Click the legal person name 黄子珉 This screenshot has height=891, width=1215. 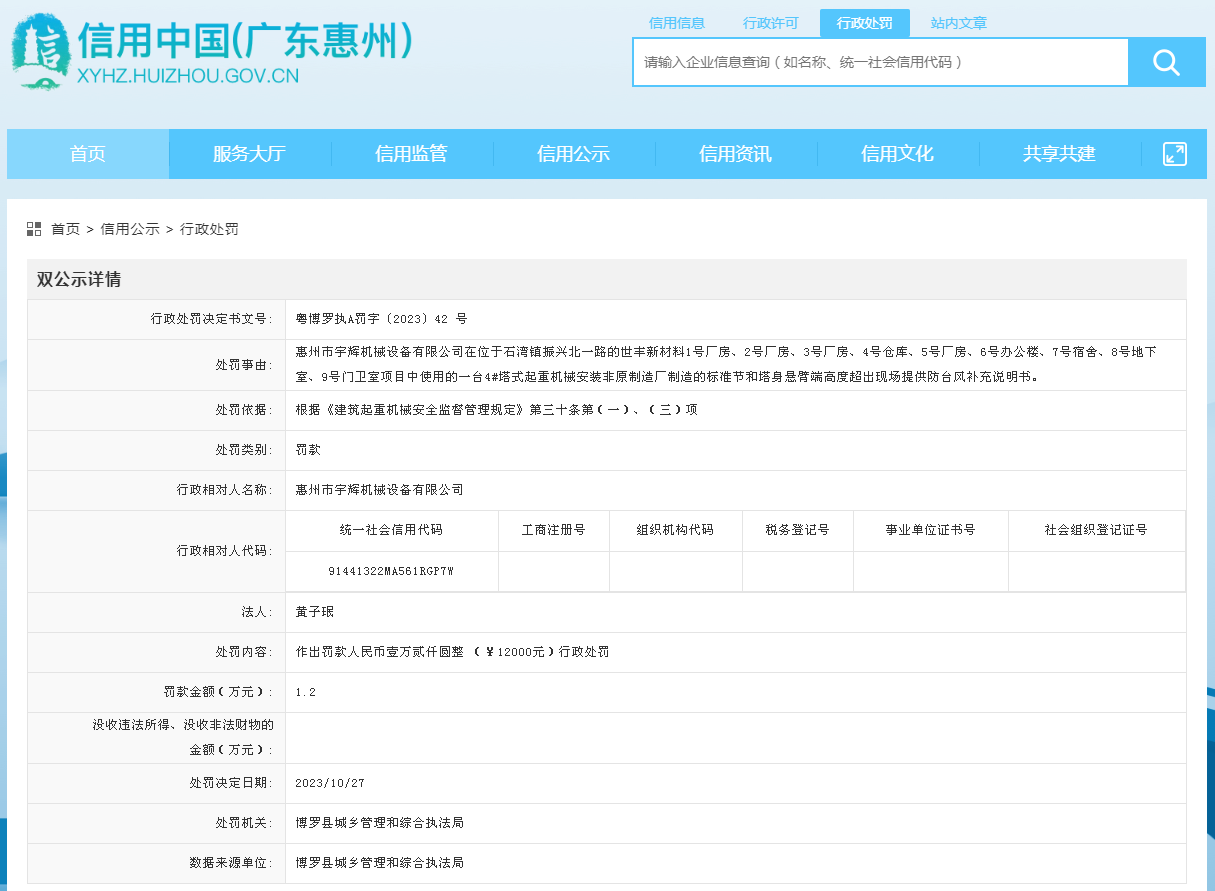(314, 611)
